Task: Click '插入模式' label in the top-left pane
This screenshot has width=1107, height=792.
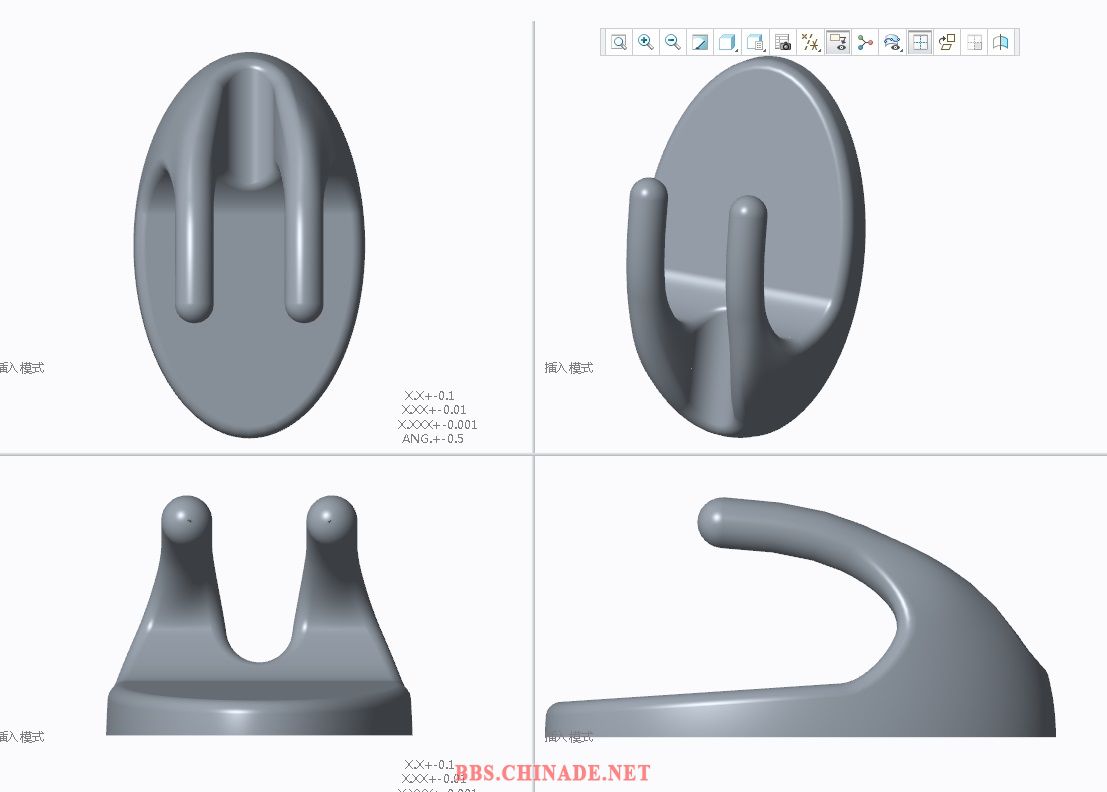Action: (22, 368)
